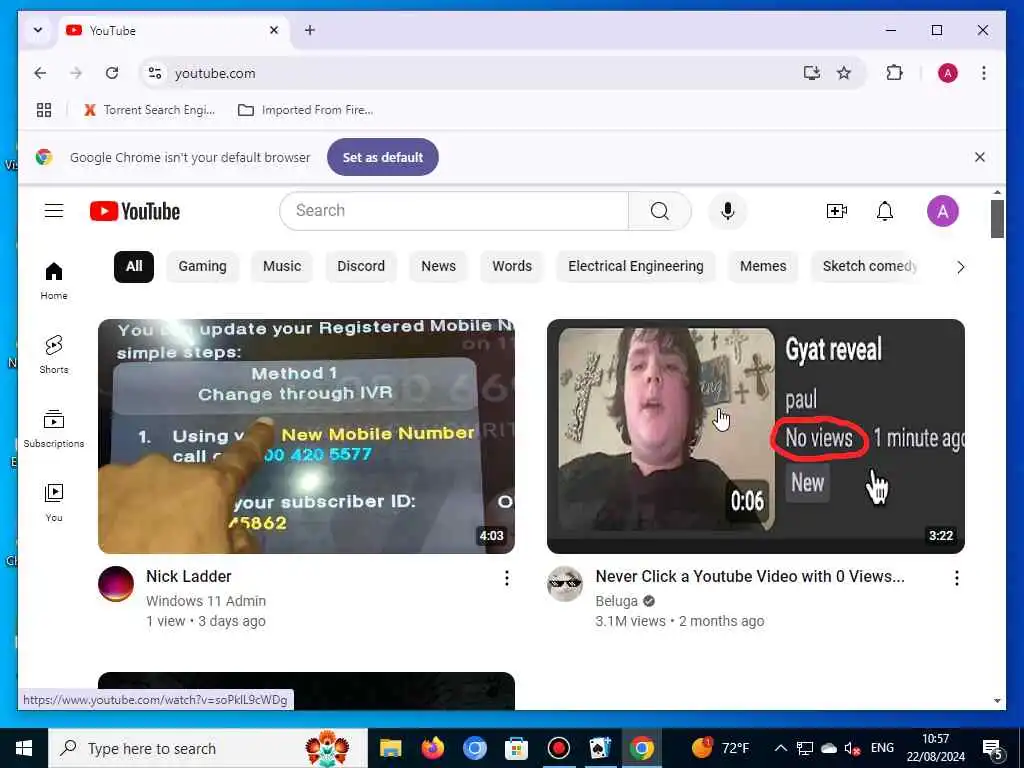
Task: Dismiss the default browser notification bar
Action: pyautogui.click(x=980, y=157)
